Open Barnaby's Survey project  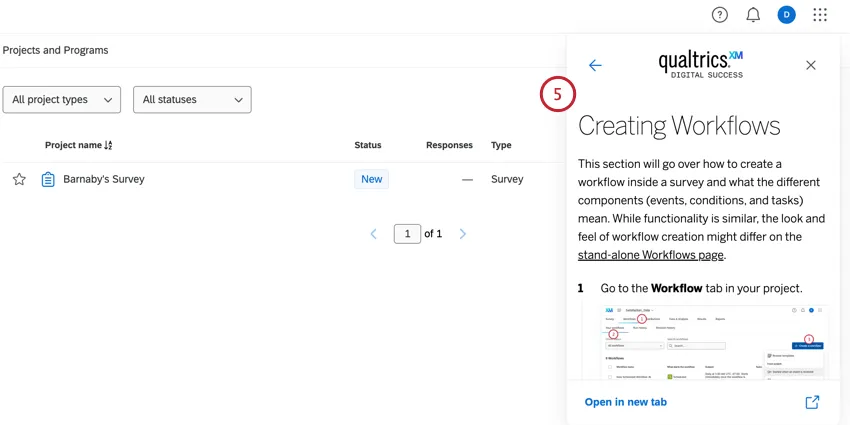[x=104, y=179]
